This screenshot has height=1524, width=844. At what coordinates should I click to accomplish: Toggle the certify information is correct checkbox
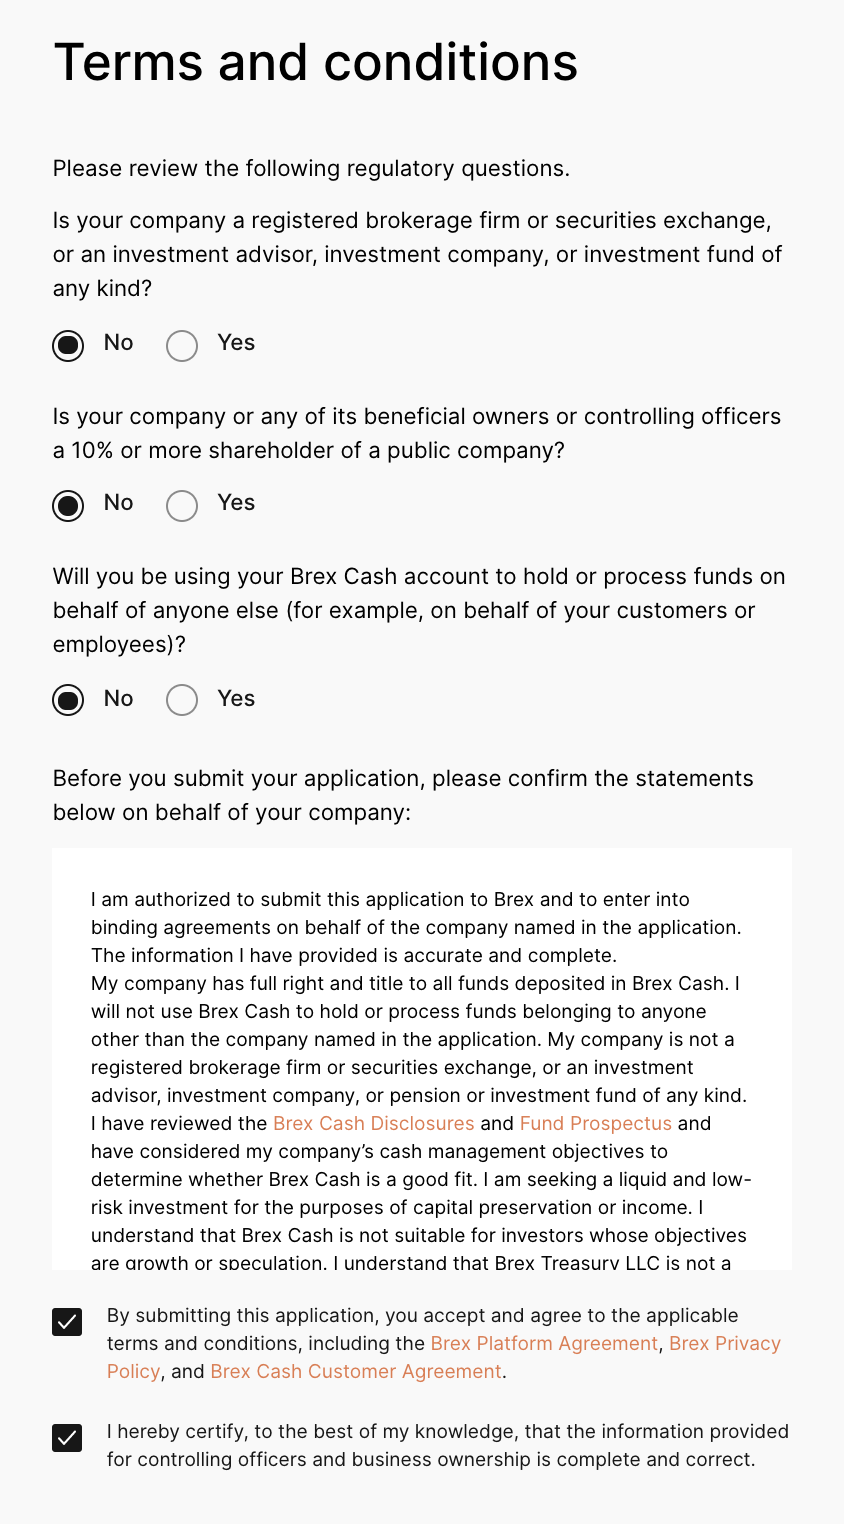tap(67, 1439)
